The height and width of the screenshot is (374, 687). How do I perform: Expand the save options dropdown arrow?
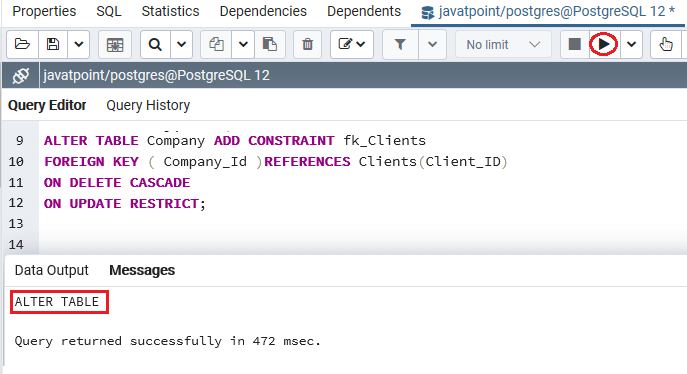(78, 44)
